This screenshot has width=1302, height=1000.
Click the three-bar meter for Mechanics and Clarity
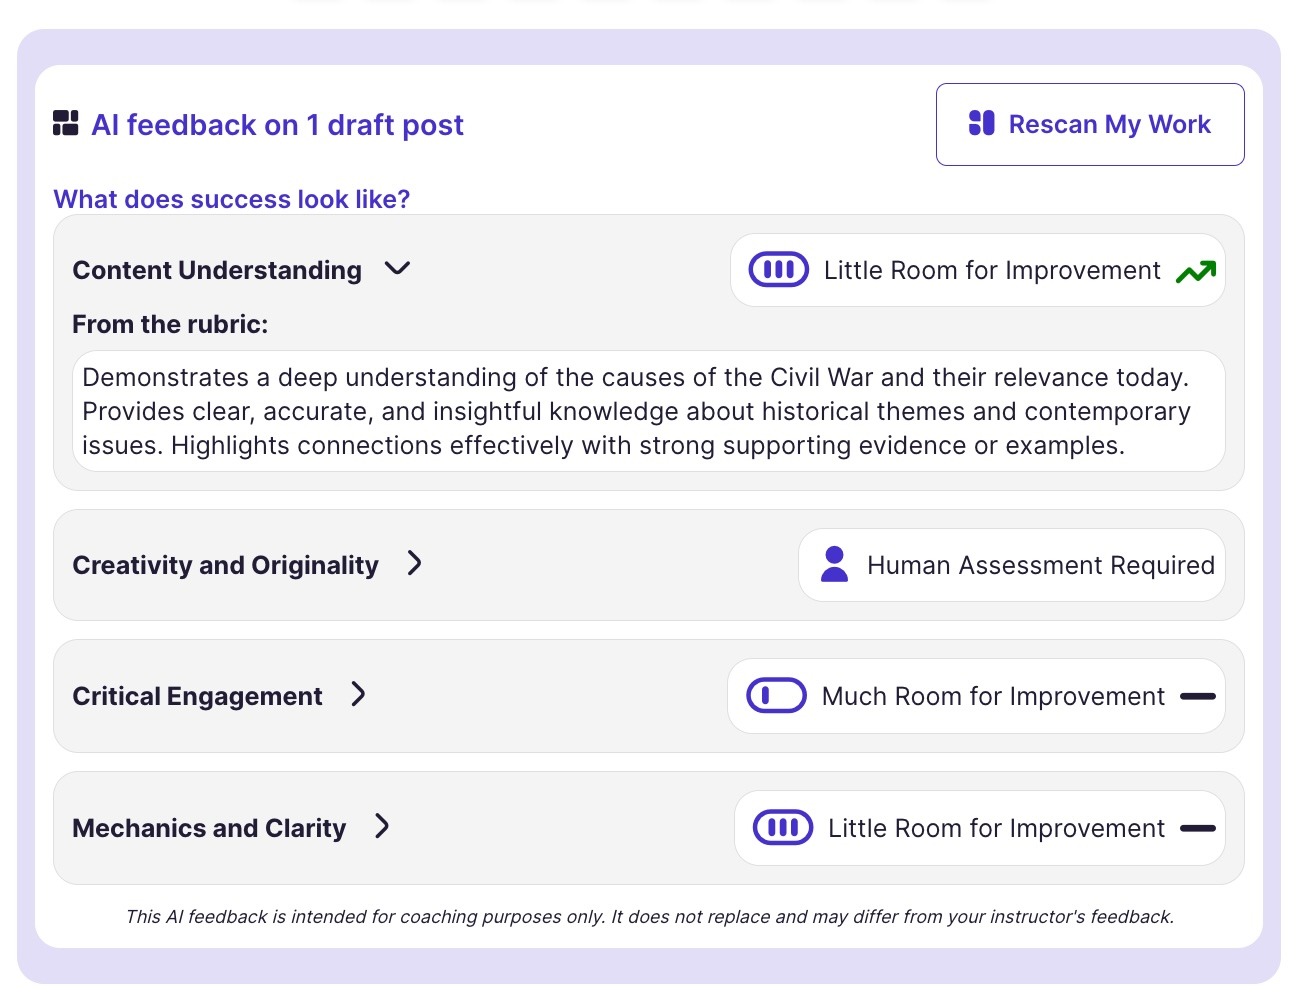tap(783, 828)
